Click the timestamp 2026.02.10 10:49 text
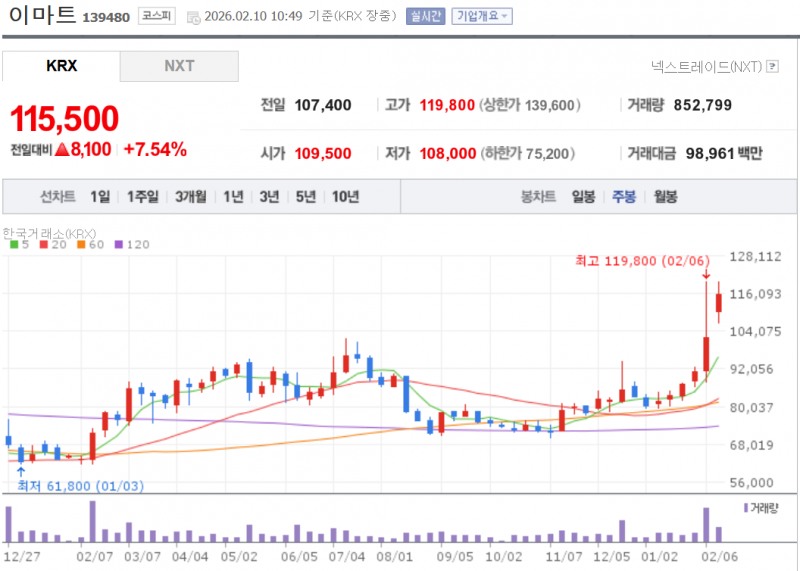Screen dimensions: 800x571 point(254,16)
